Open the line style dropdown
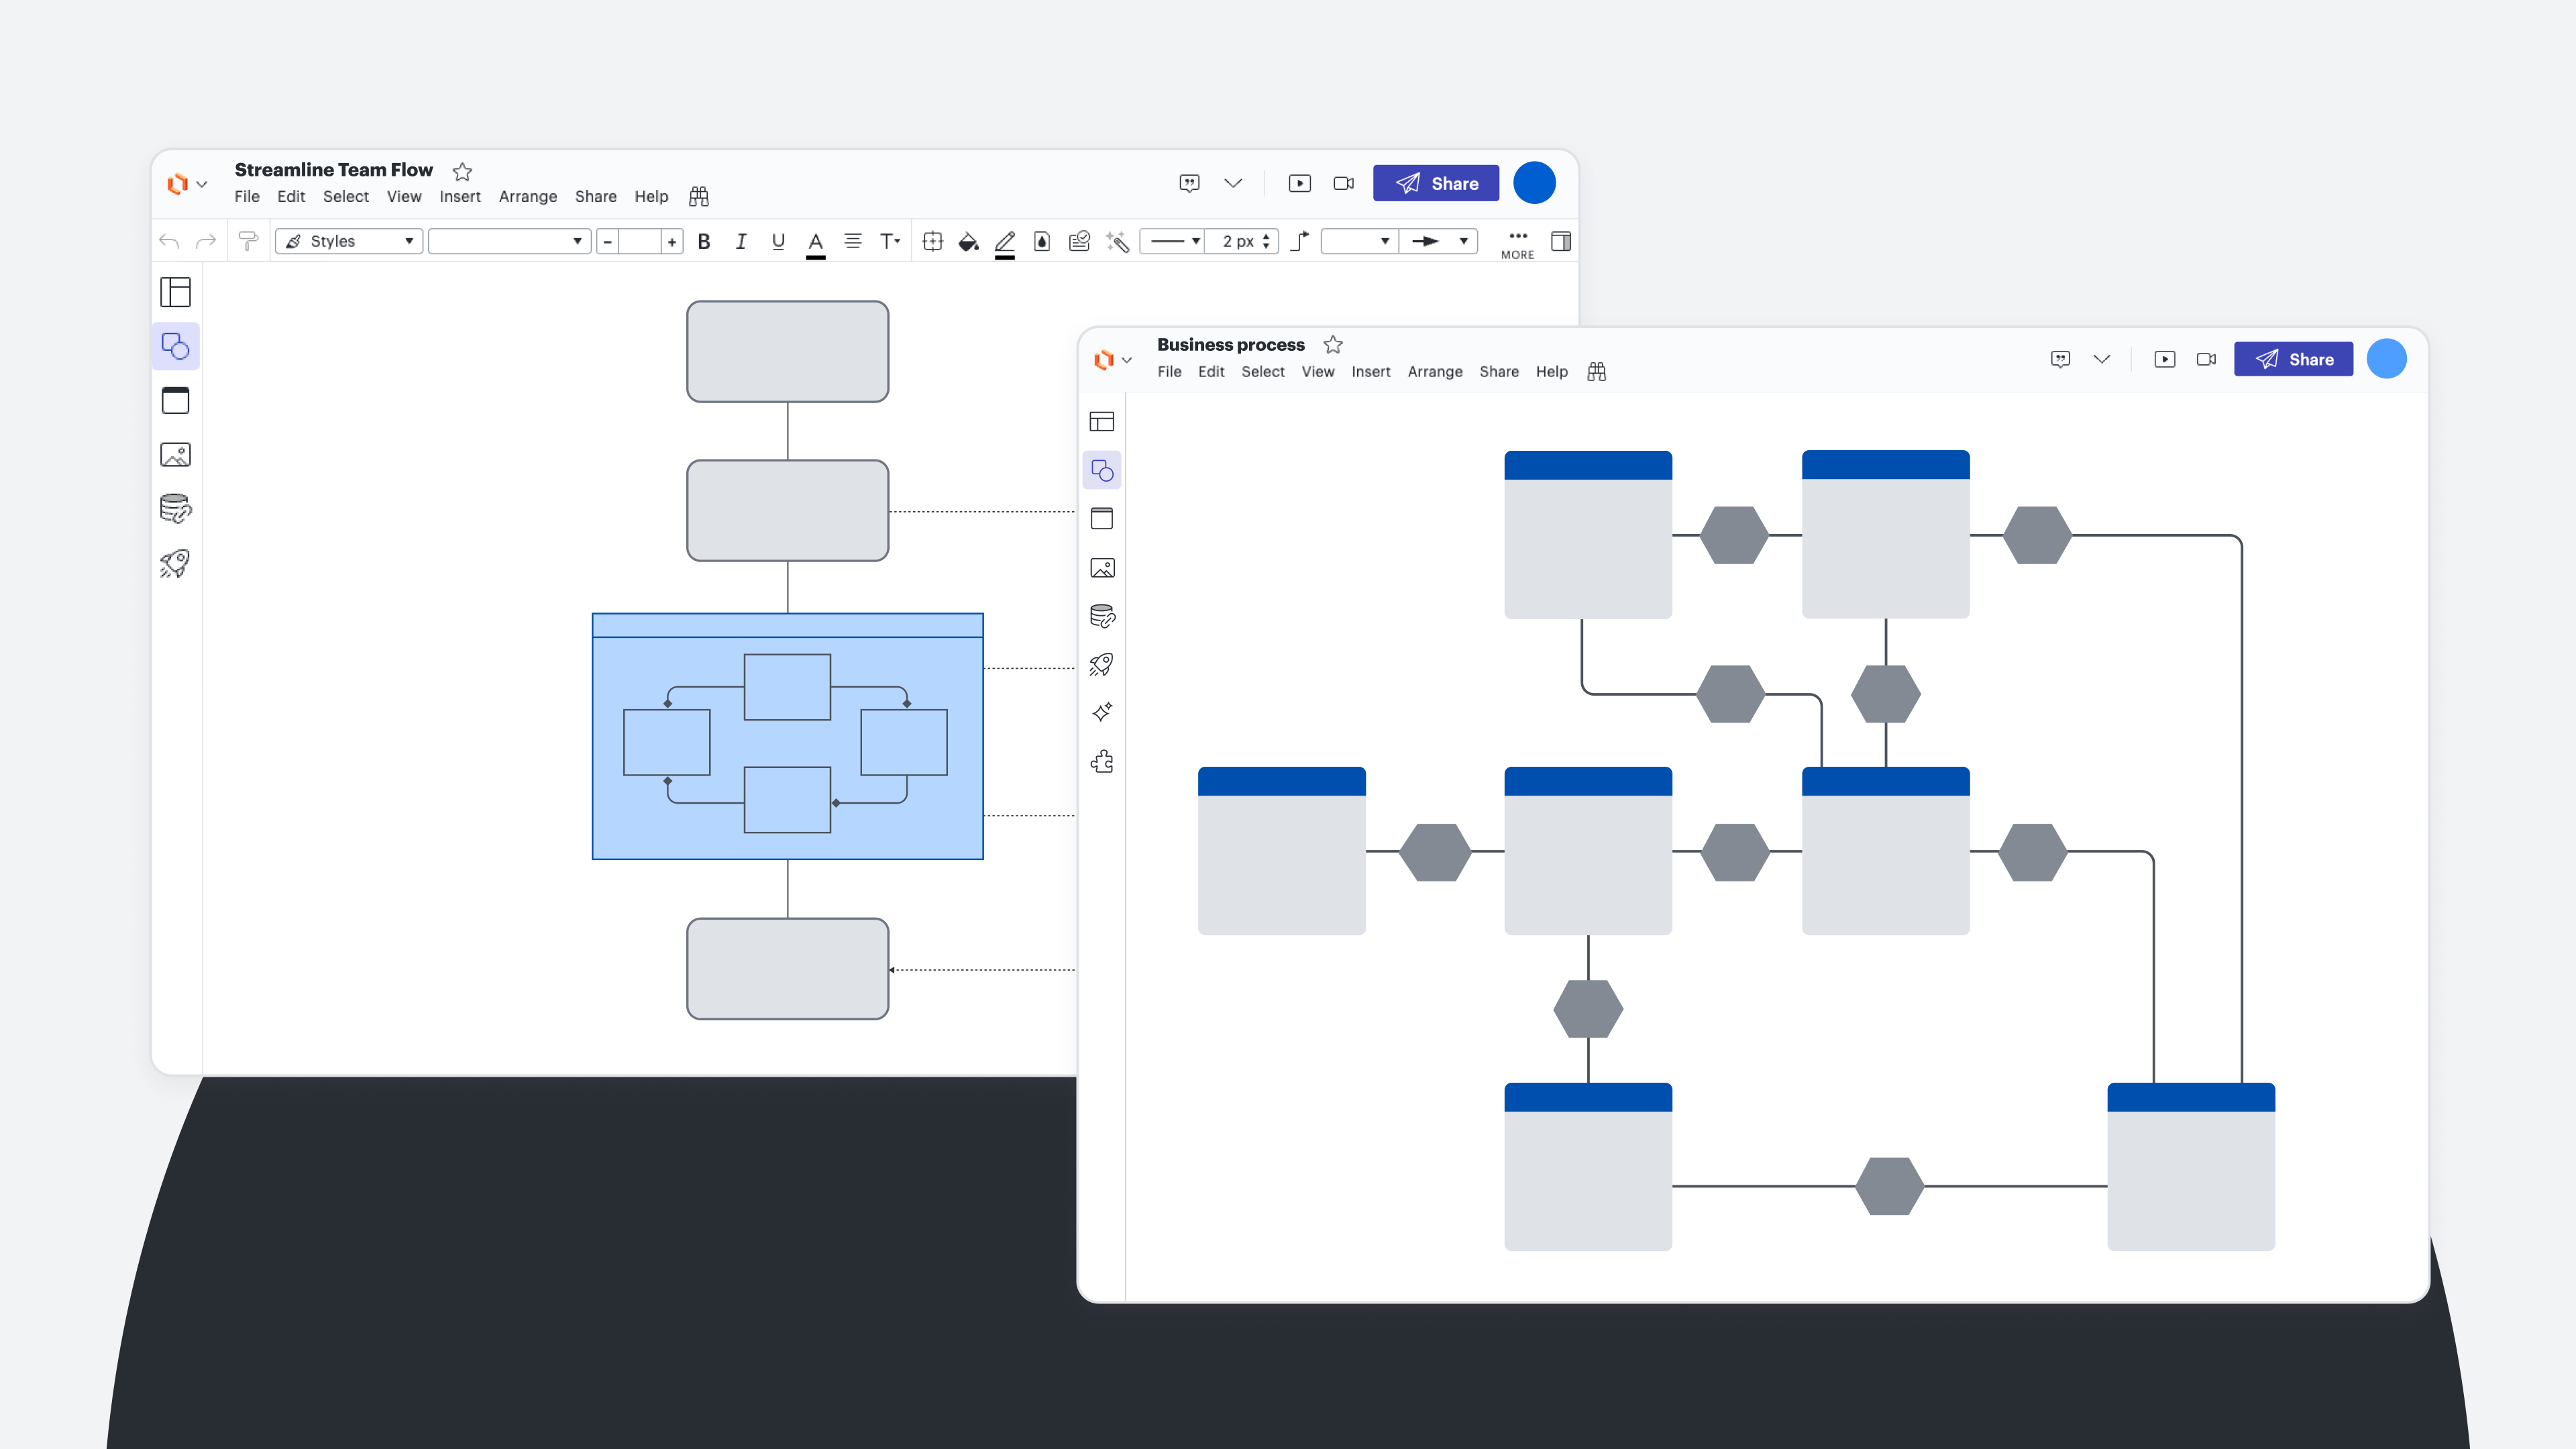Image resolution: width=2576 pixels, height=1449 pixels. (1173, 241)
